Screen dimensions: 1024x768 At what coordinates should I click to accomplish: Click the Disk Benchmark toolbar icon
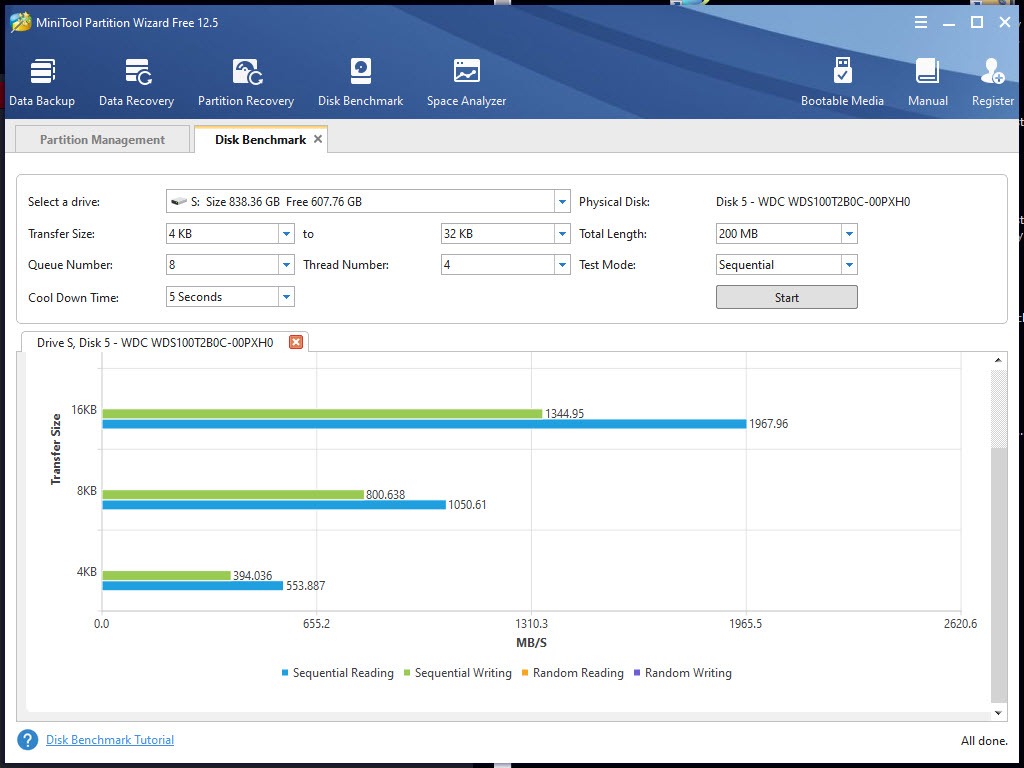(x=360, y=82)
